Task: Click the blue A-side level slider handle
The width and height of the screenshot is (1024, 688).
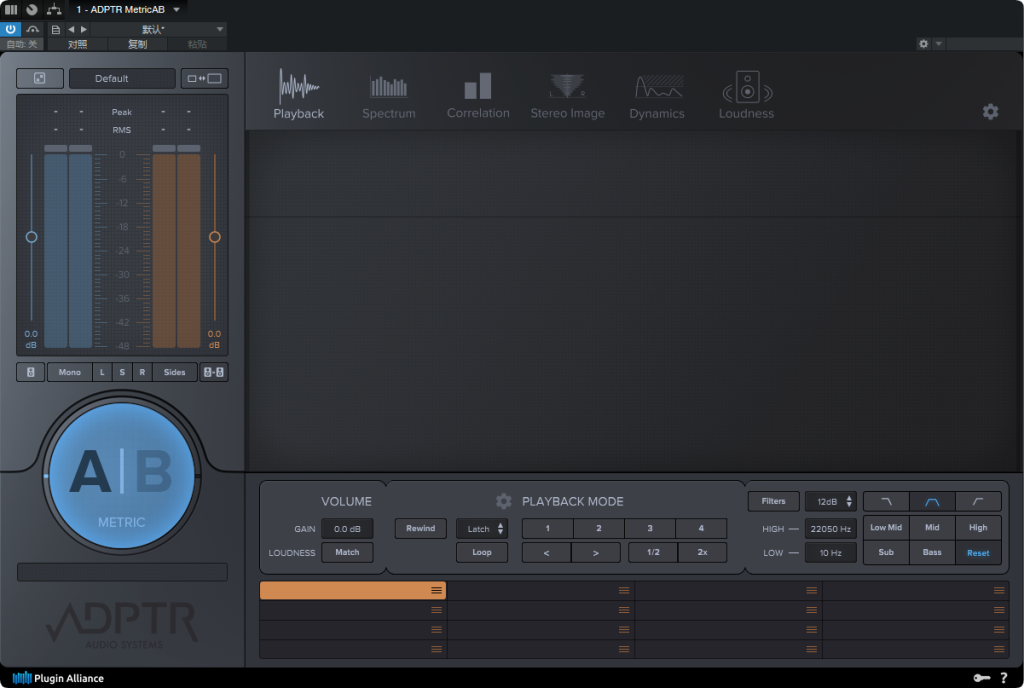Action: coord(31,237)
